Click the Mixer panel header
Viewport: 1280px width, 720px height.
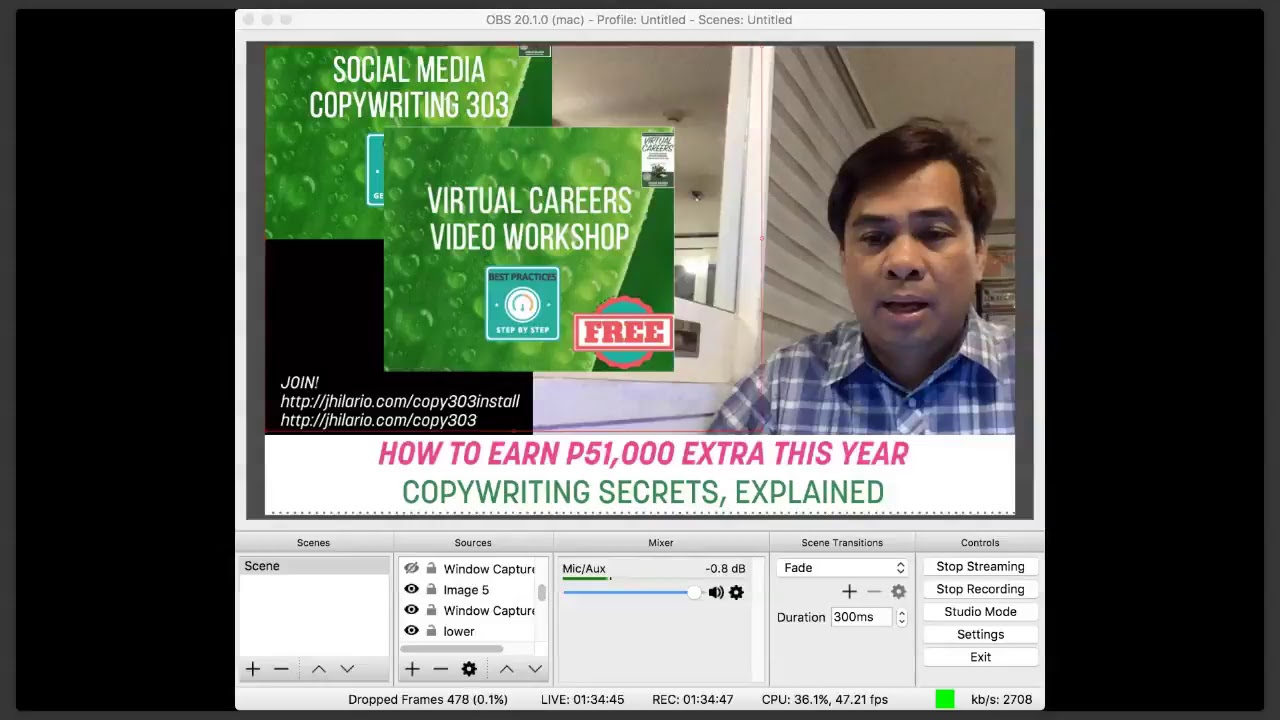(x=661, y=543)
